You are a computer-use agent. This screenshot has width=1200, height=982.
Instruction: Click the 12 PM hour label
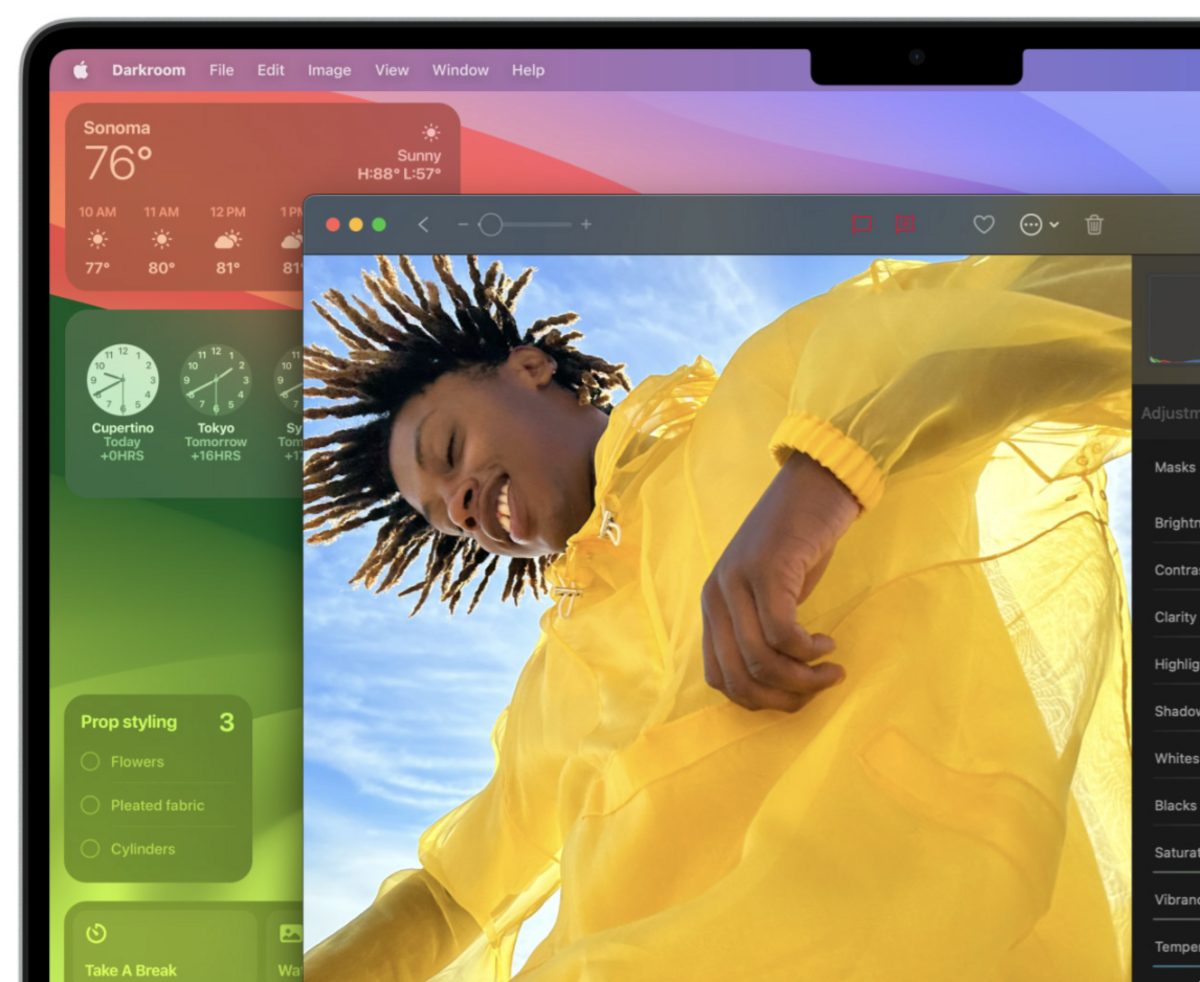(x=228, y=212)
